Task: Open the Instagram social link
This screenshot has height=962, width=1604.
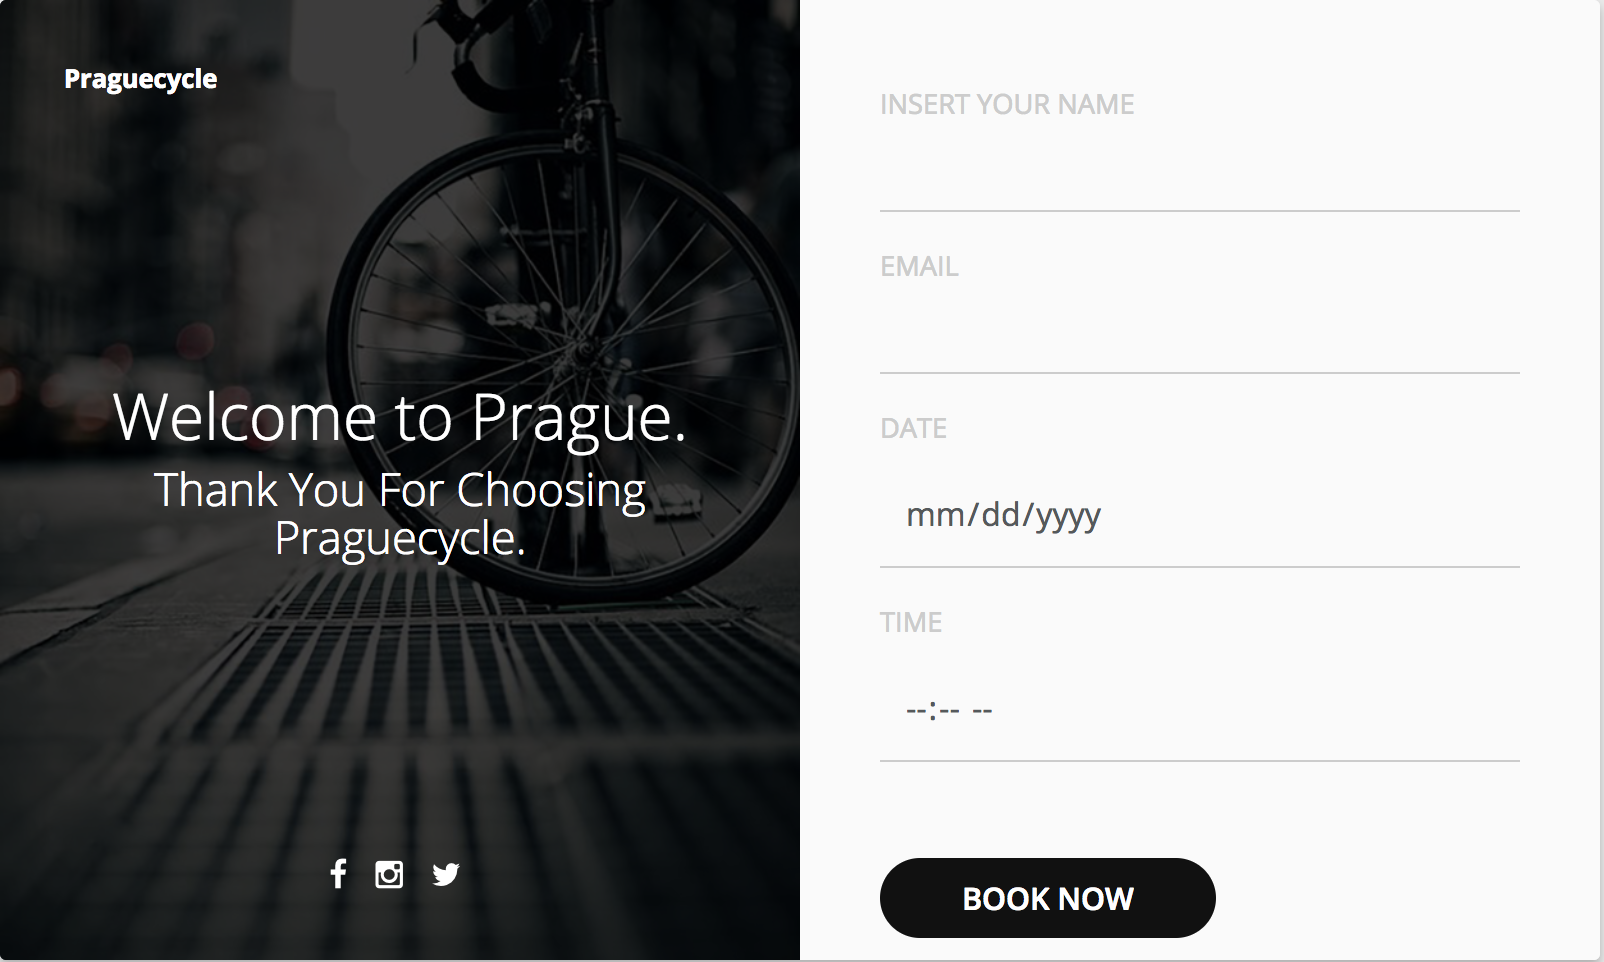Action: (x=389, y=875)
